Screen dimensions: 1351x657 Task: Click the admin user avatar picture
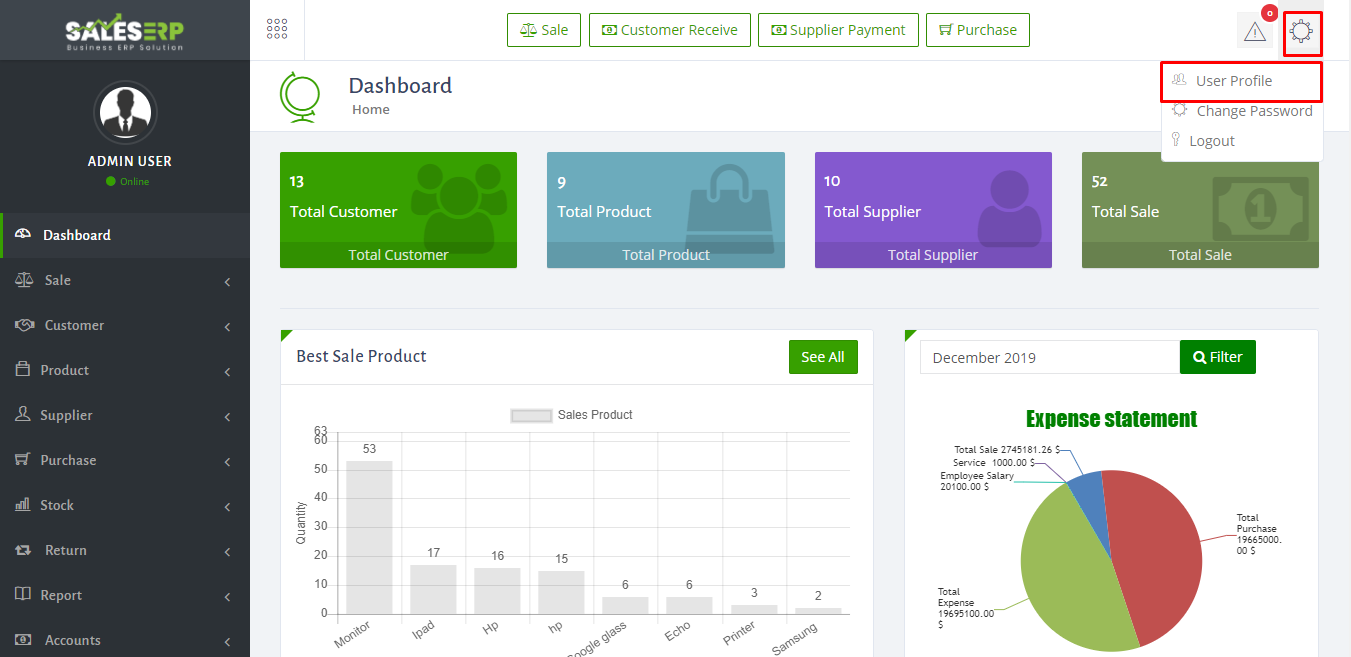click(x=125, y=112)
